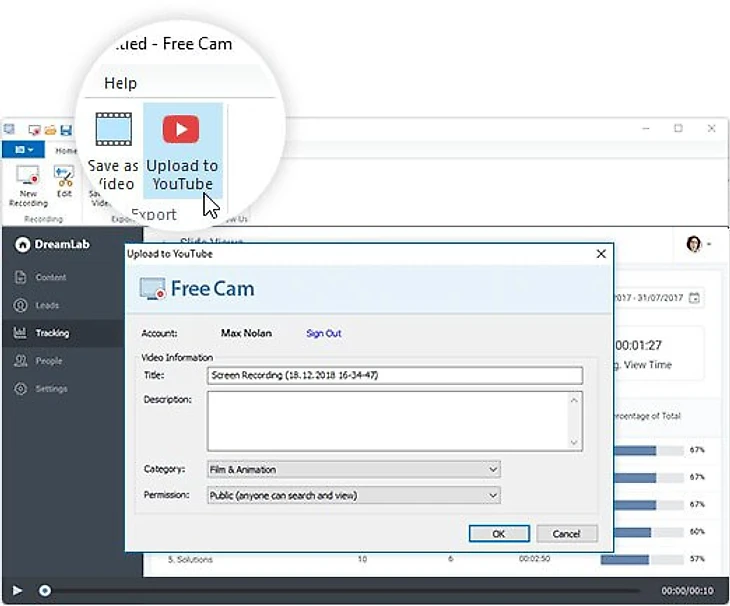The height and width of the screenshot is (606, 730).
Task: Click the calendar icon by the date range
Action: pos(695,298)
